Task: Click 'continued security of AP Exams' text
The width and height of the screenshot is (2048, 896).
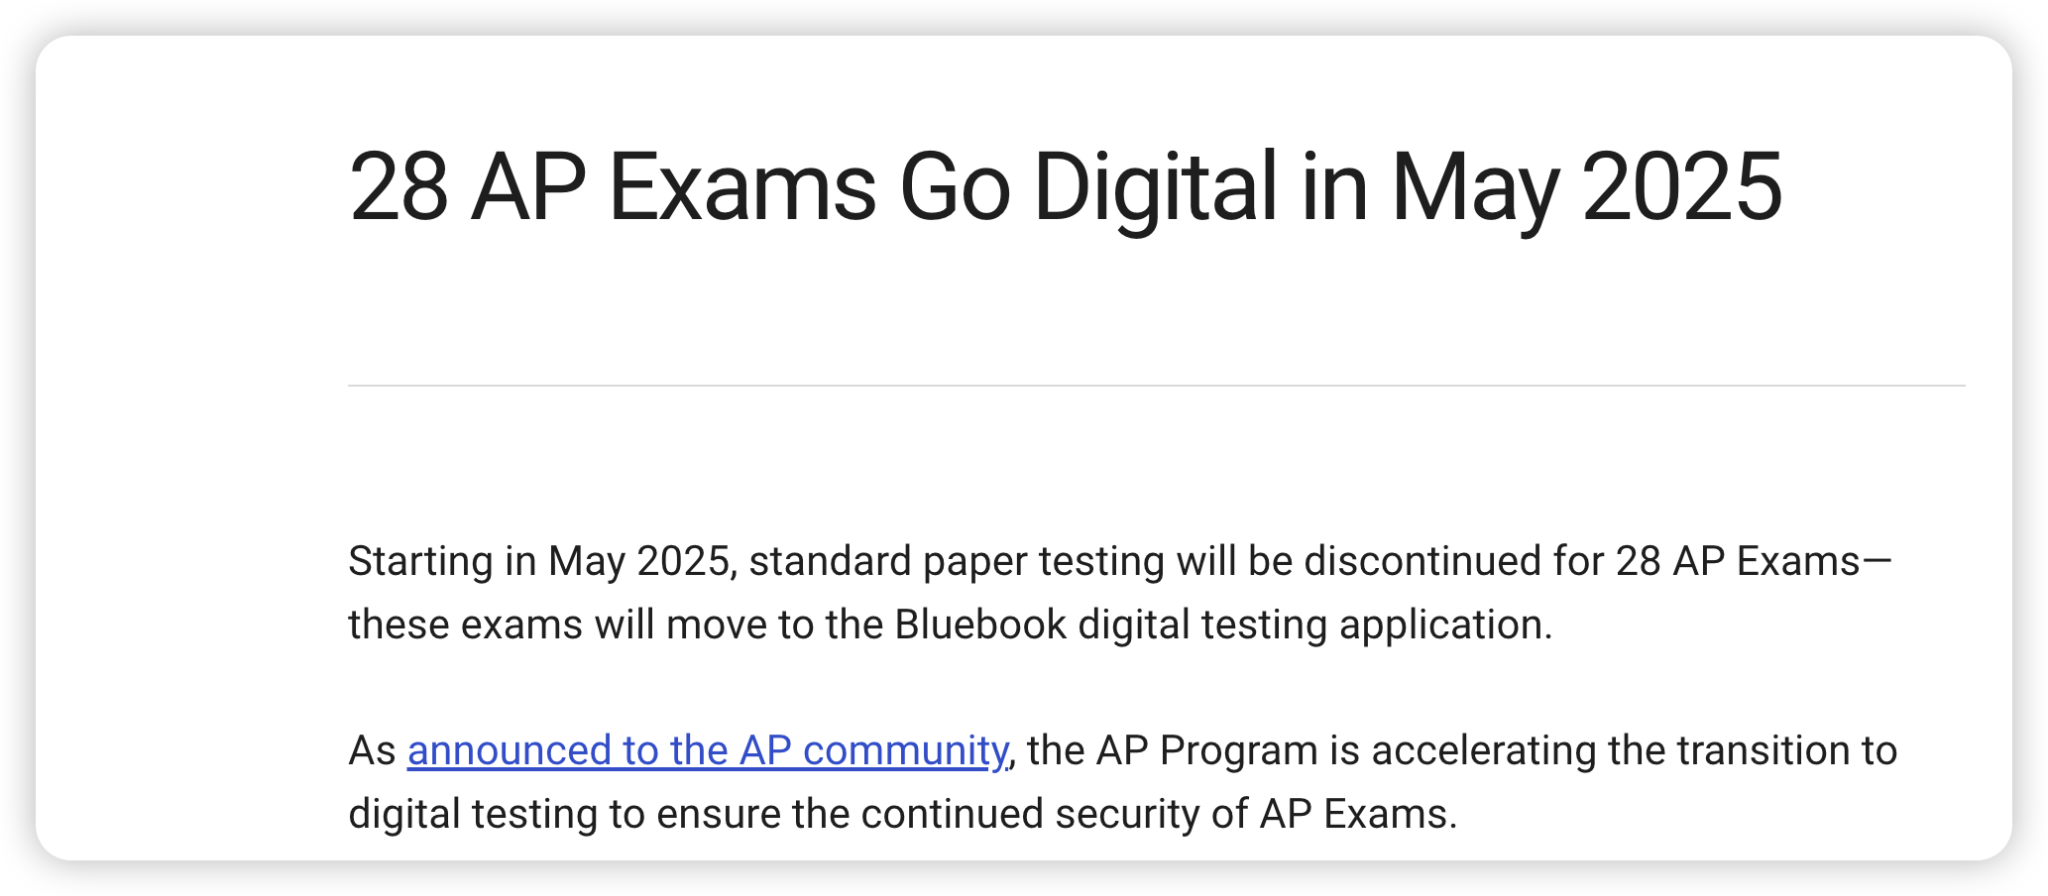Action: tap(1159, 813)
